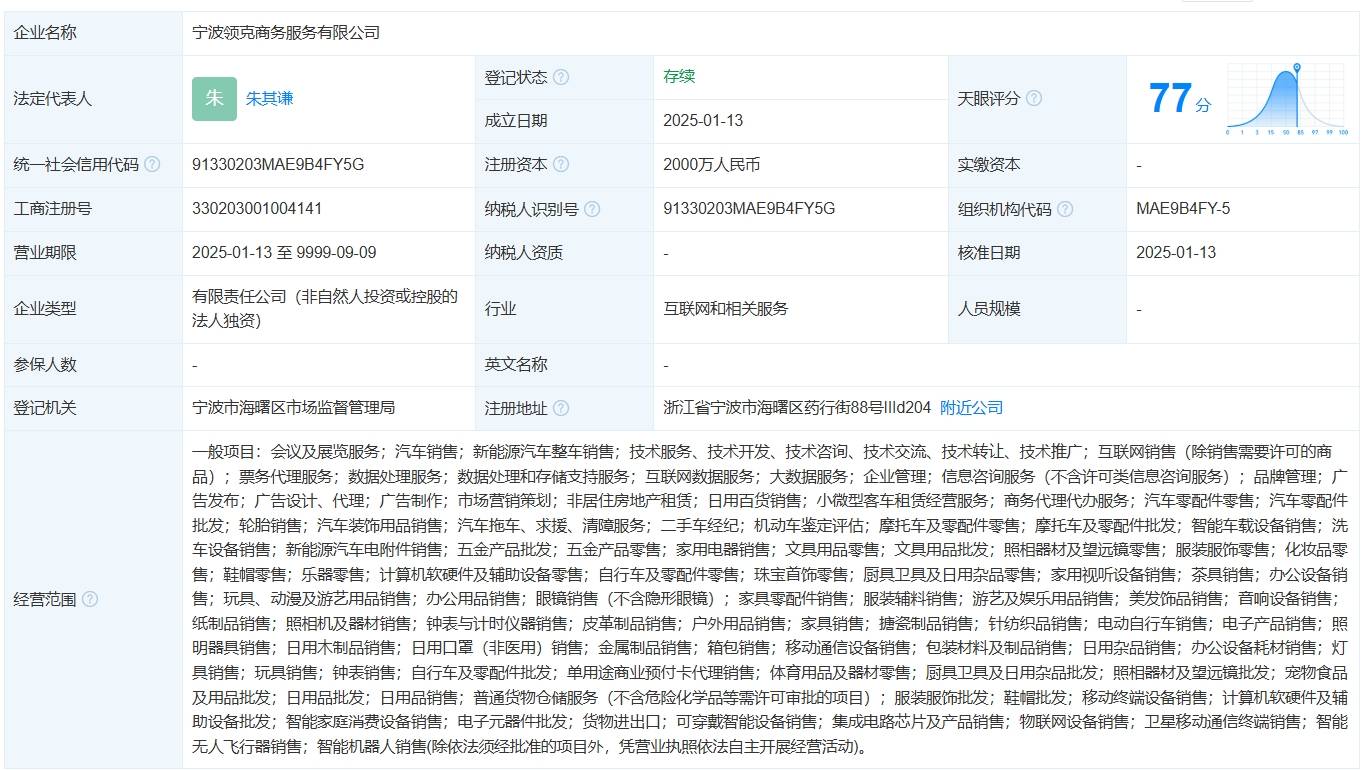1368x770 pixels.
Task: Click 核准日期 value 2025-01-13
Action: point(1176,253)
